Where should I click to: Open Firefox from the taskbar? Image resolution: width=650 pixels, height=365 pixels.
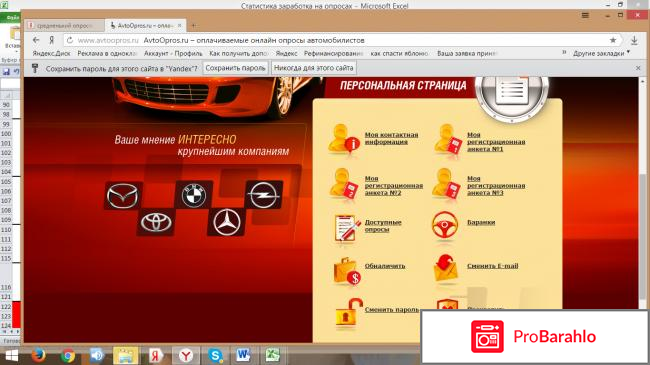(x=39, y=355)
